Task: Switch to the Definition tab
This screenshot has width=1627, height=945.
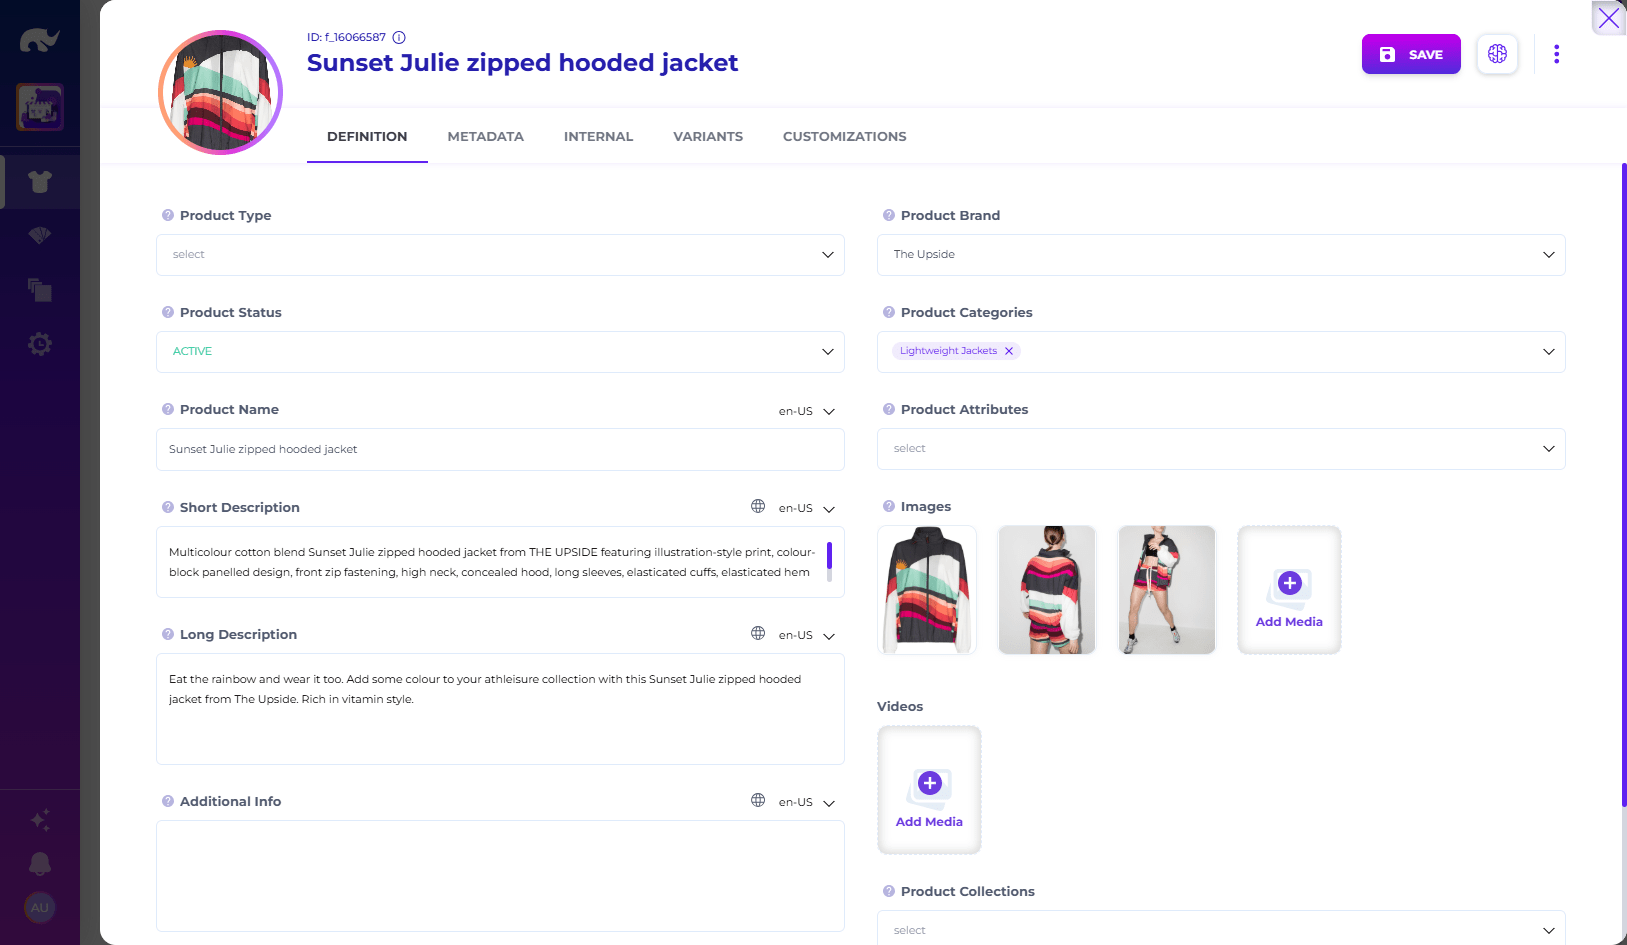Action: tap(367, 136)
